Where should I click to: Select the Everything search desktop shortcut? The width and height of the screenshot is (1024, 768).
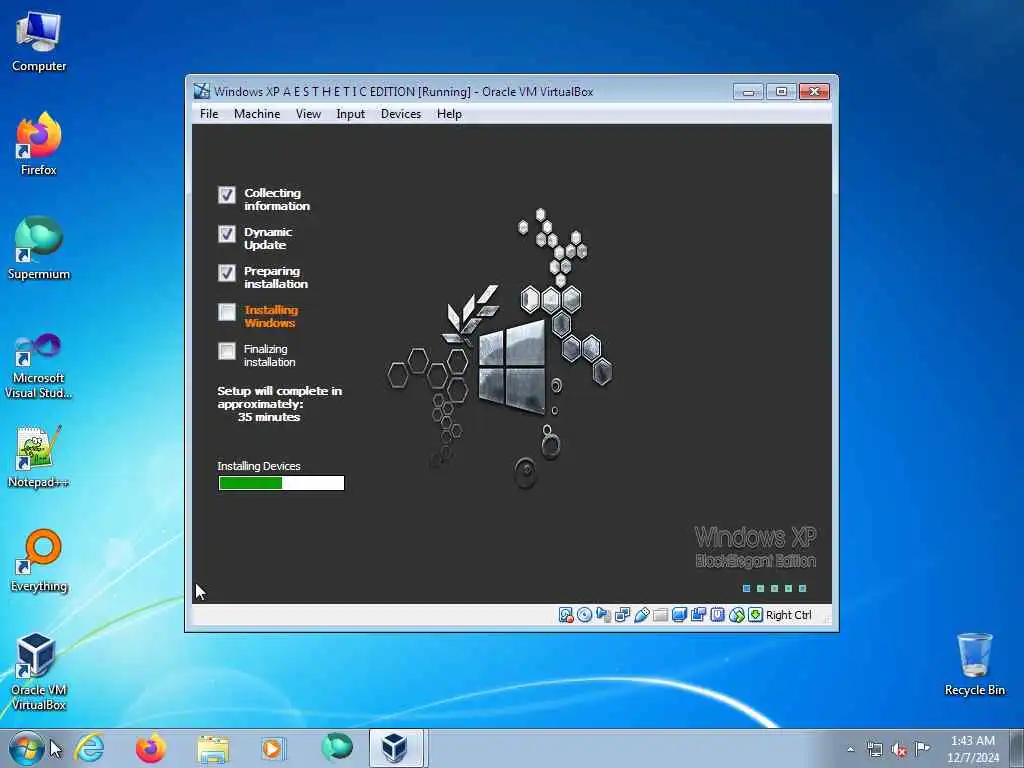coord(39,561)
